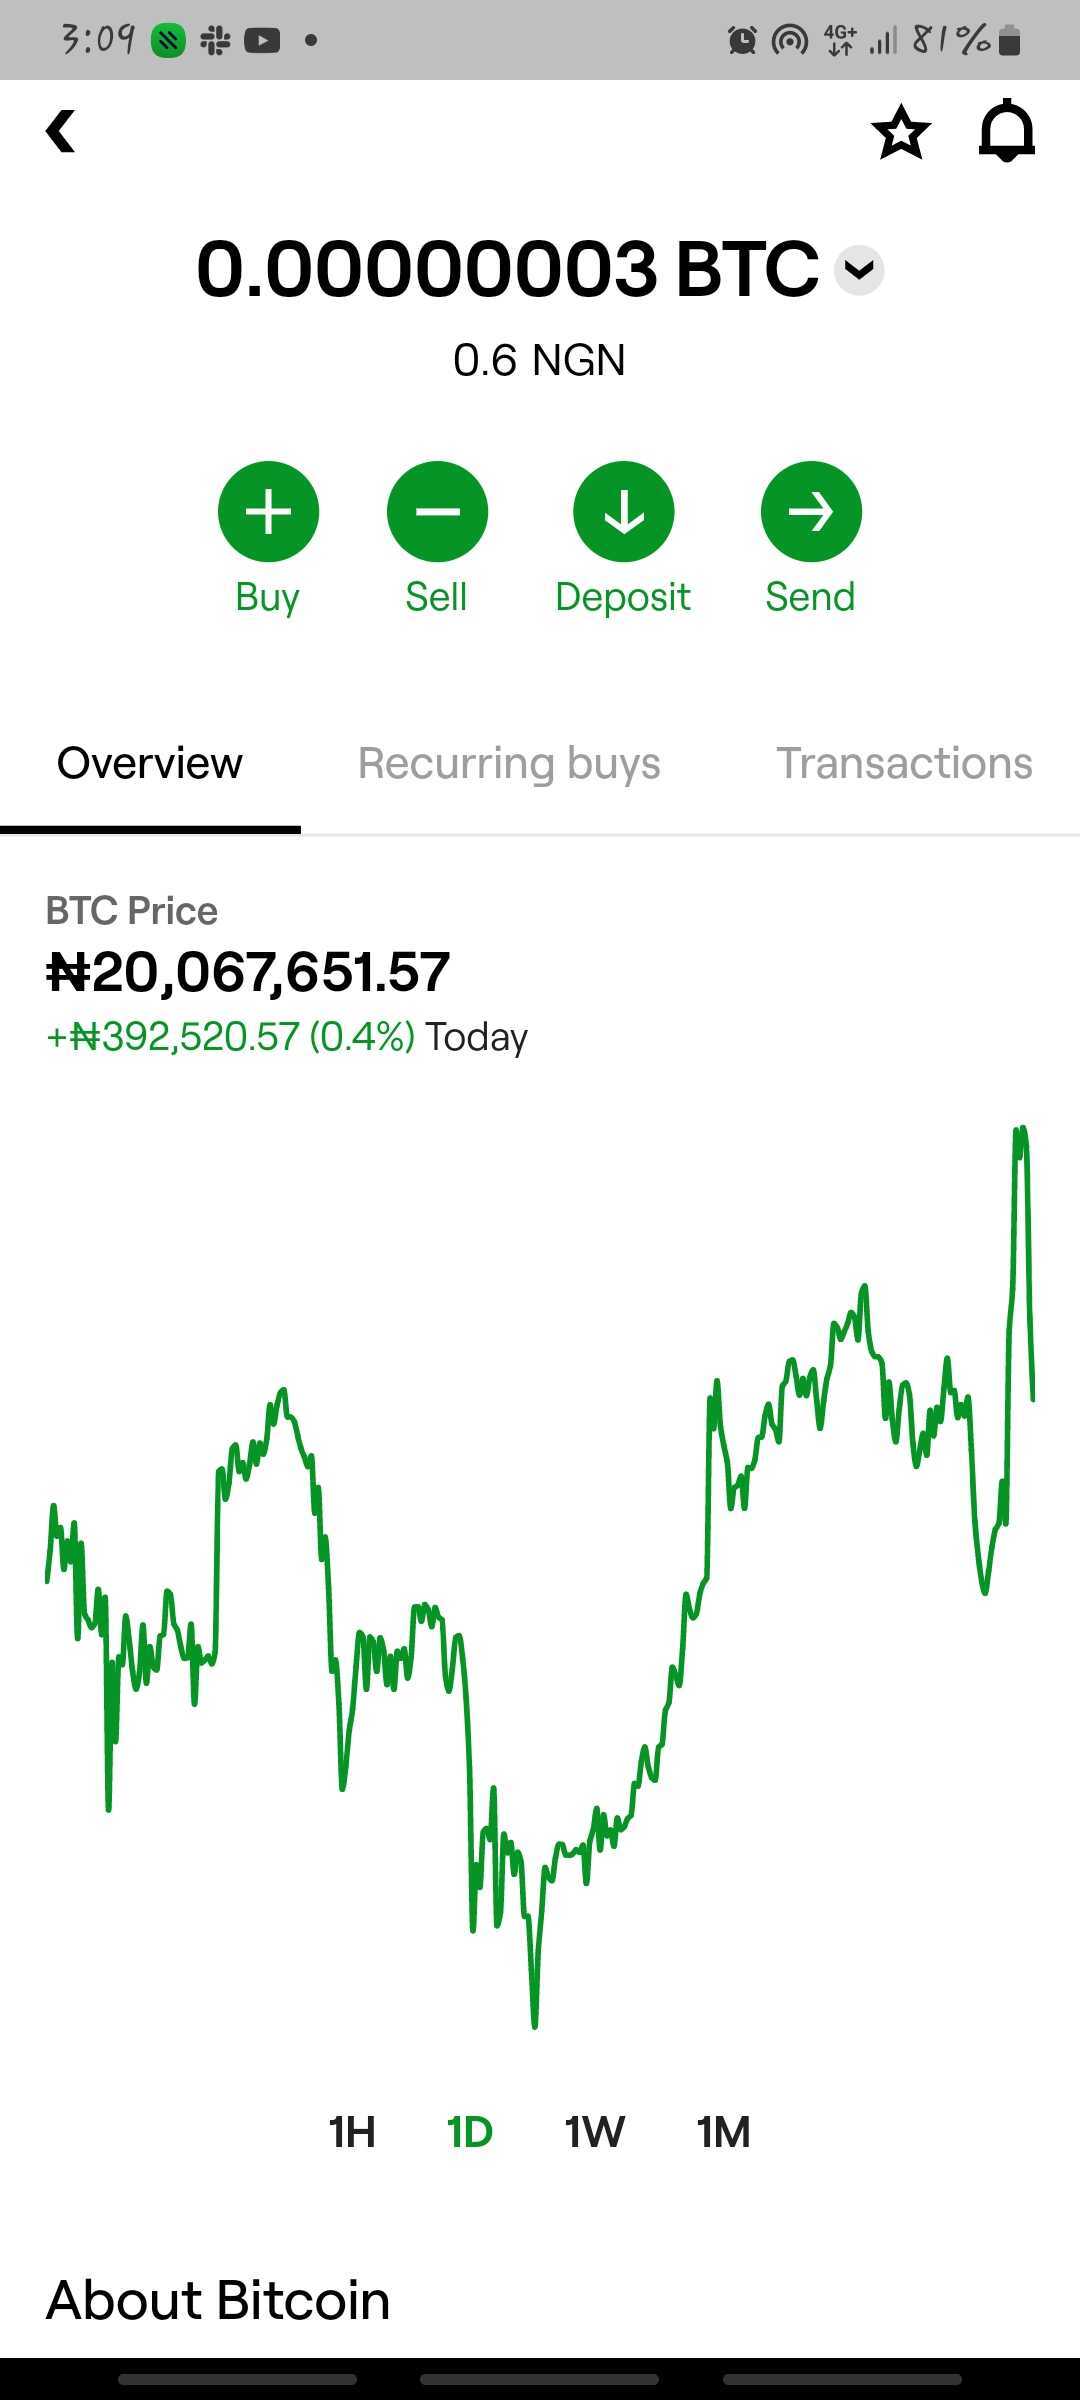This screenshot has height=2400, width=1080.
Task: Select the 1H chart timeframe
Action: tap(352, 2132)
